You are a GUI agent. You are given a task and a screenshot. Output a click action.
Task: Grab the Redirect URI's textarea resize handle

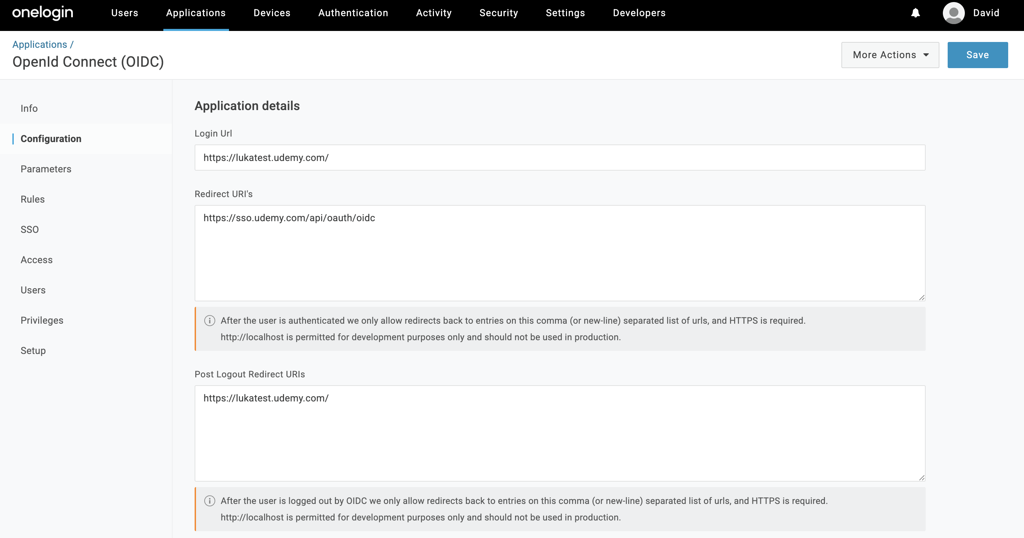(x=921, y=297)
